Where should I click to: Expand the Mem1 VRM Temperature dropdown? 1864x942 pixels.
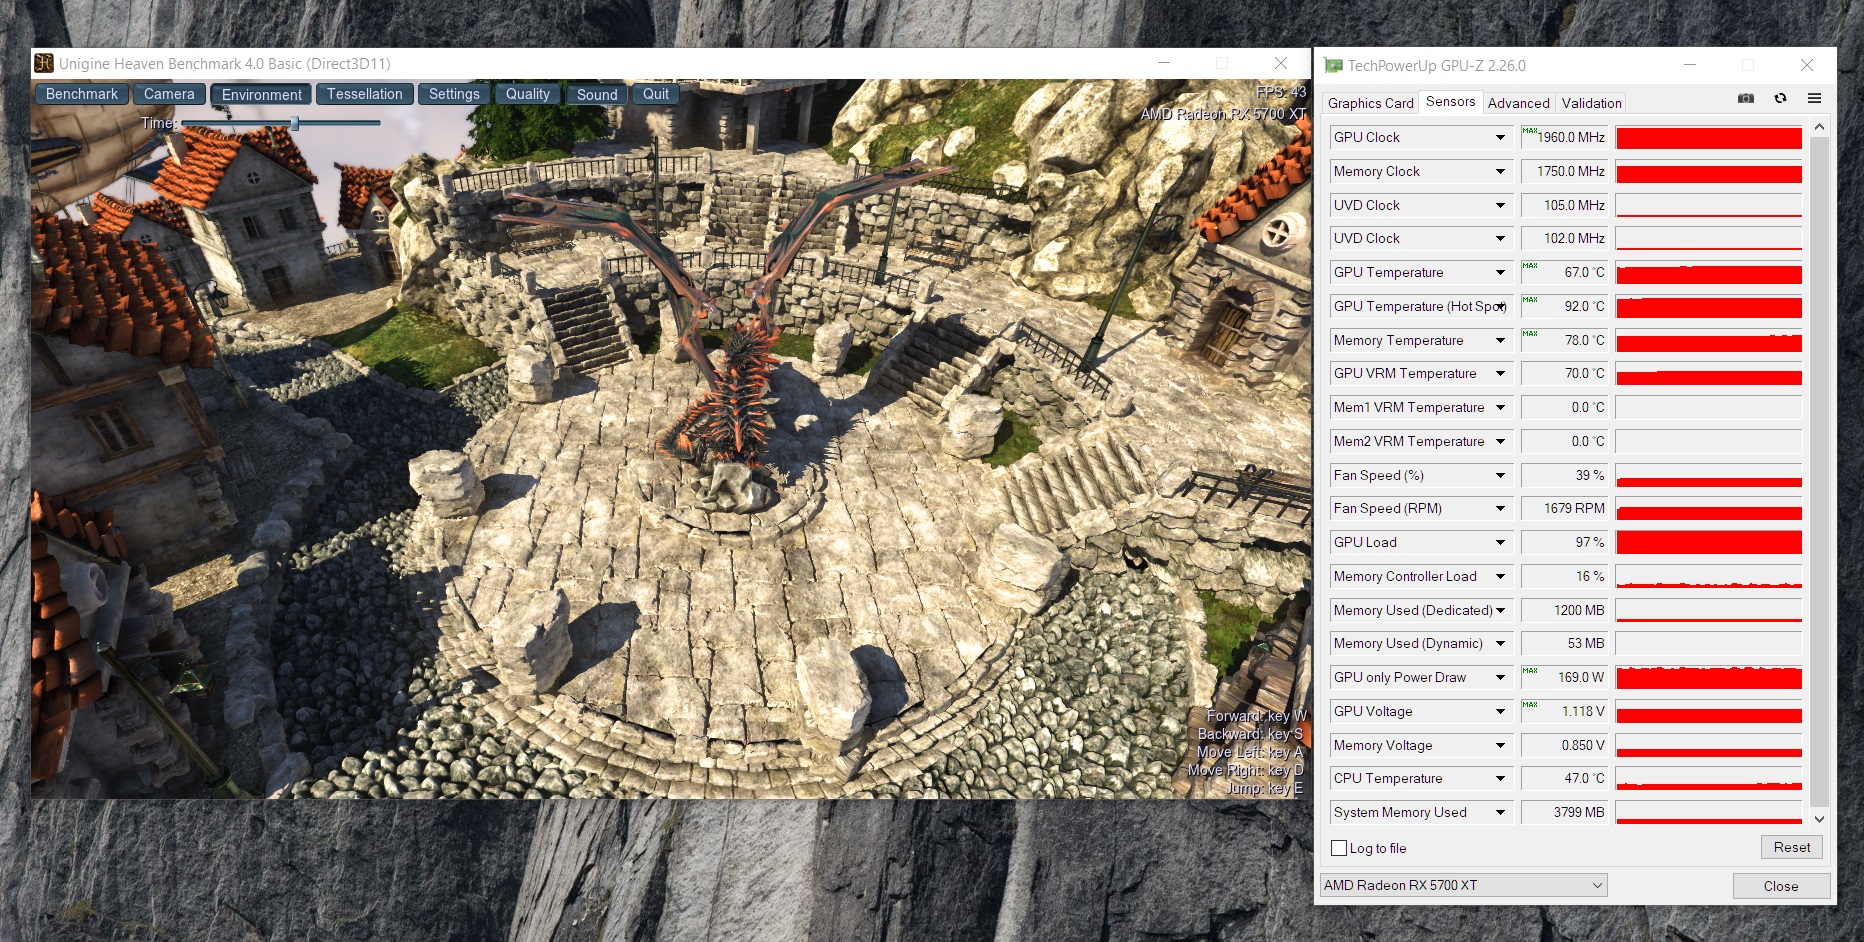click(1500, 408)
